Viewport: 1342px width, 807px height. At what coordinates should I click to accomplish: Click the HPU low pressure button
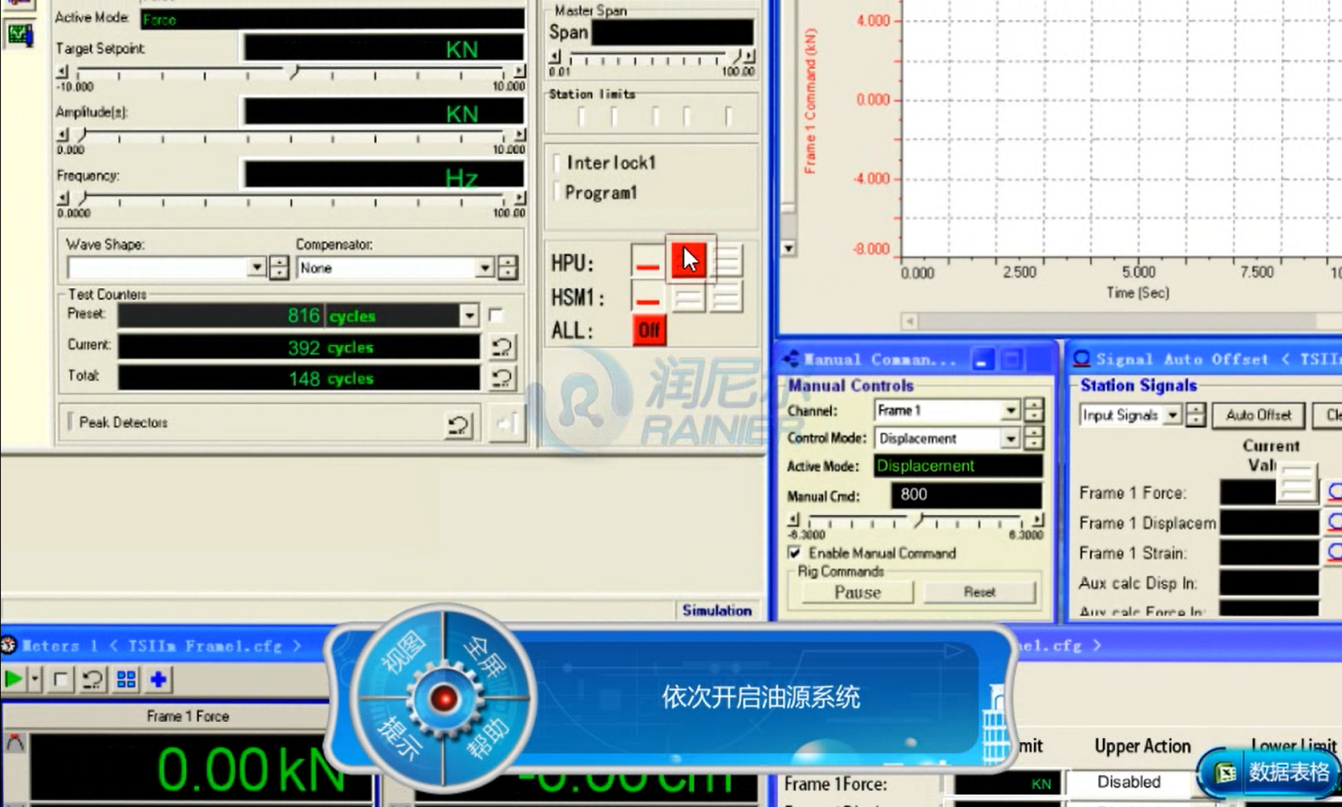tap(688, 261)
